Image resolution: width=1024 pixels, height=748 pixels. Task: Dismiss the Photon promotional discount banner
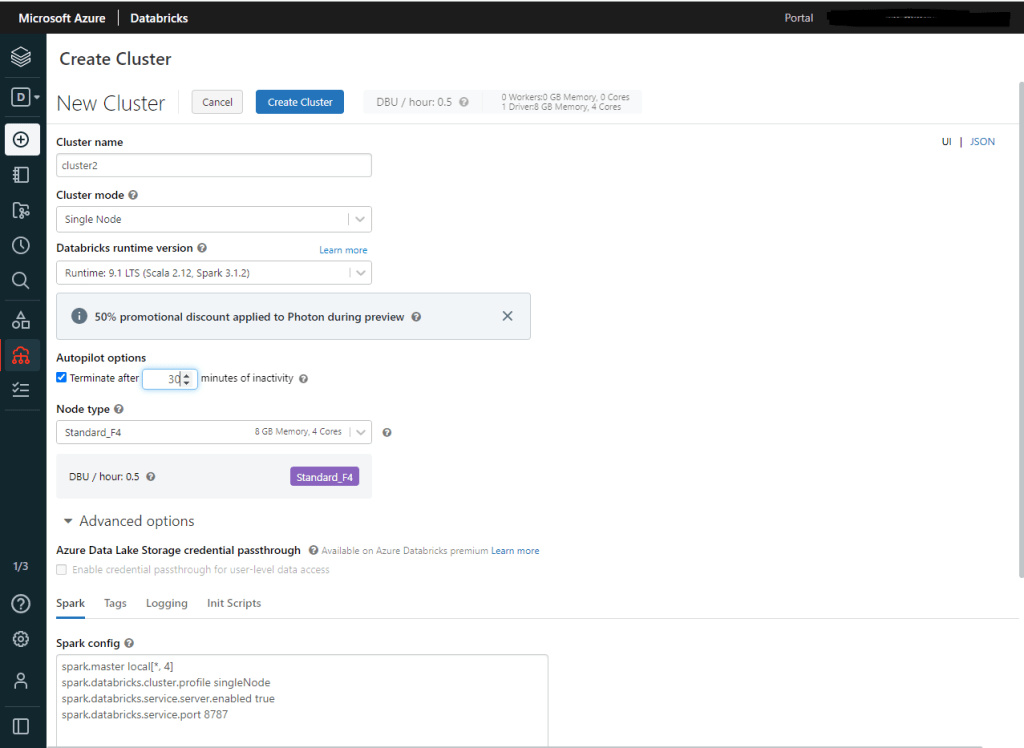click(507, 316)
